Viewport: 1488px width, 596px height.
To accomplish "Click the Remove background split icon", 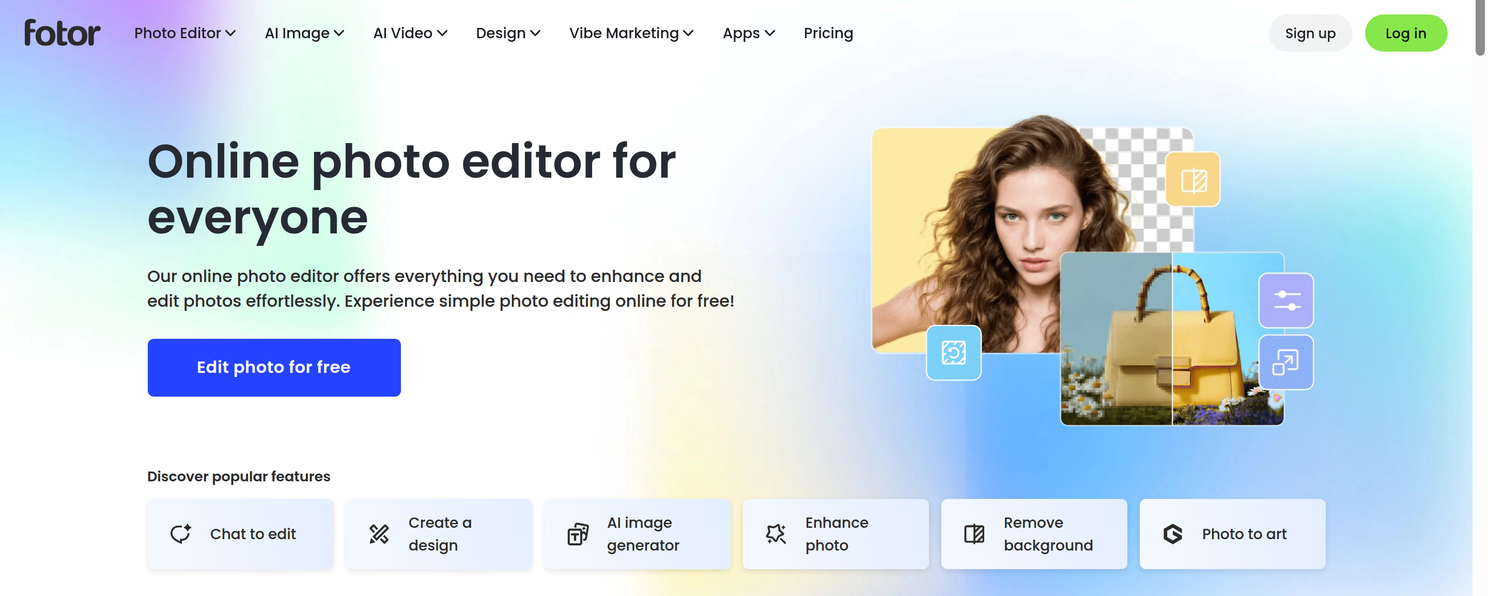I will 975,534.
